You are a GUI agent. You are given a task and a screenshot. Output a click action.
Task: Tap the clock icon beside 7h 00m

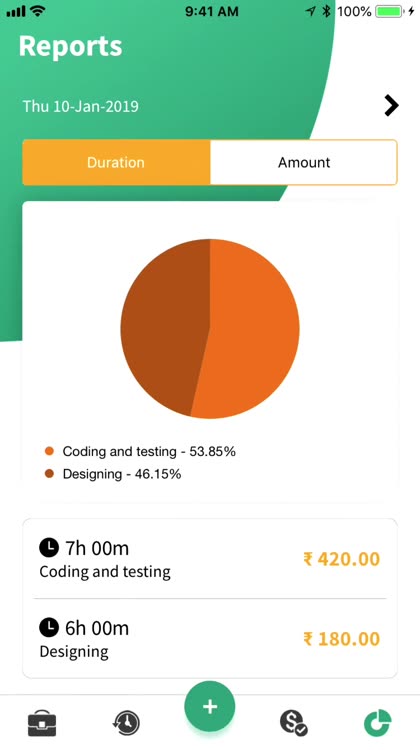[x=49, y=547]
